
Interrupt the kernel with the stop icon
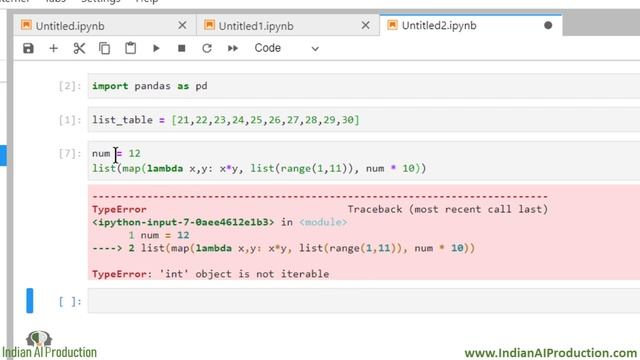tap(182, 48)
